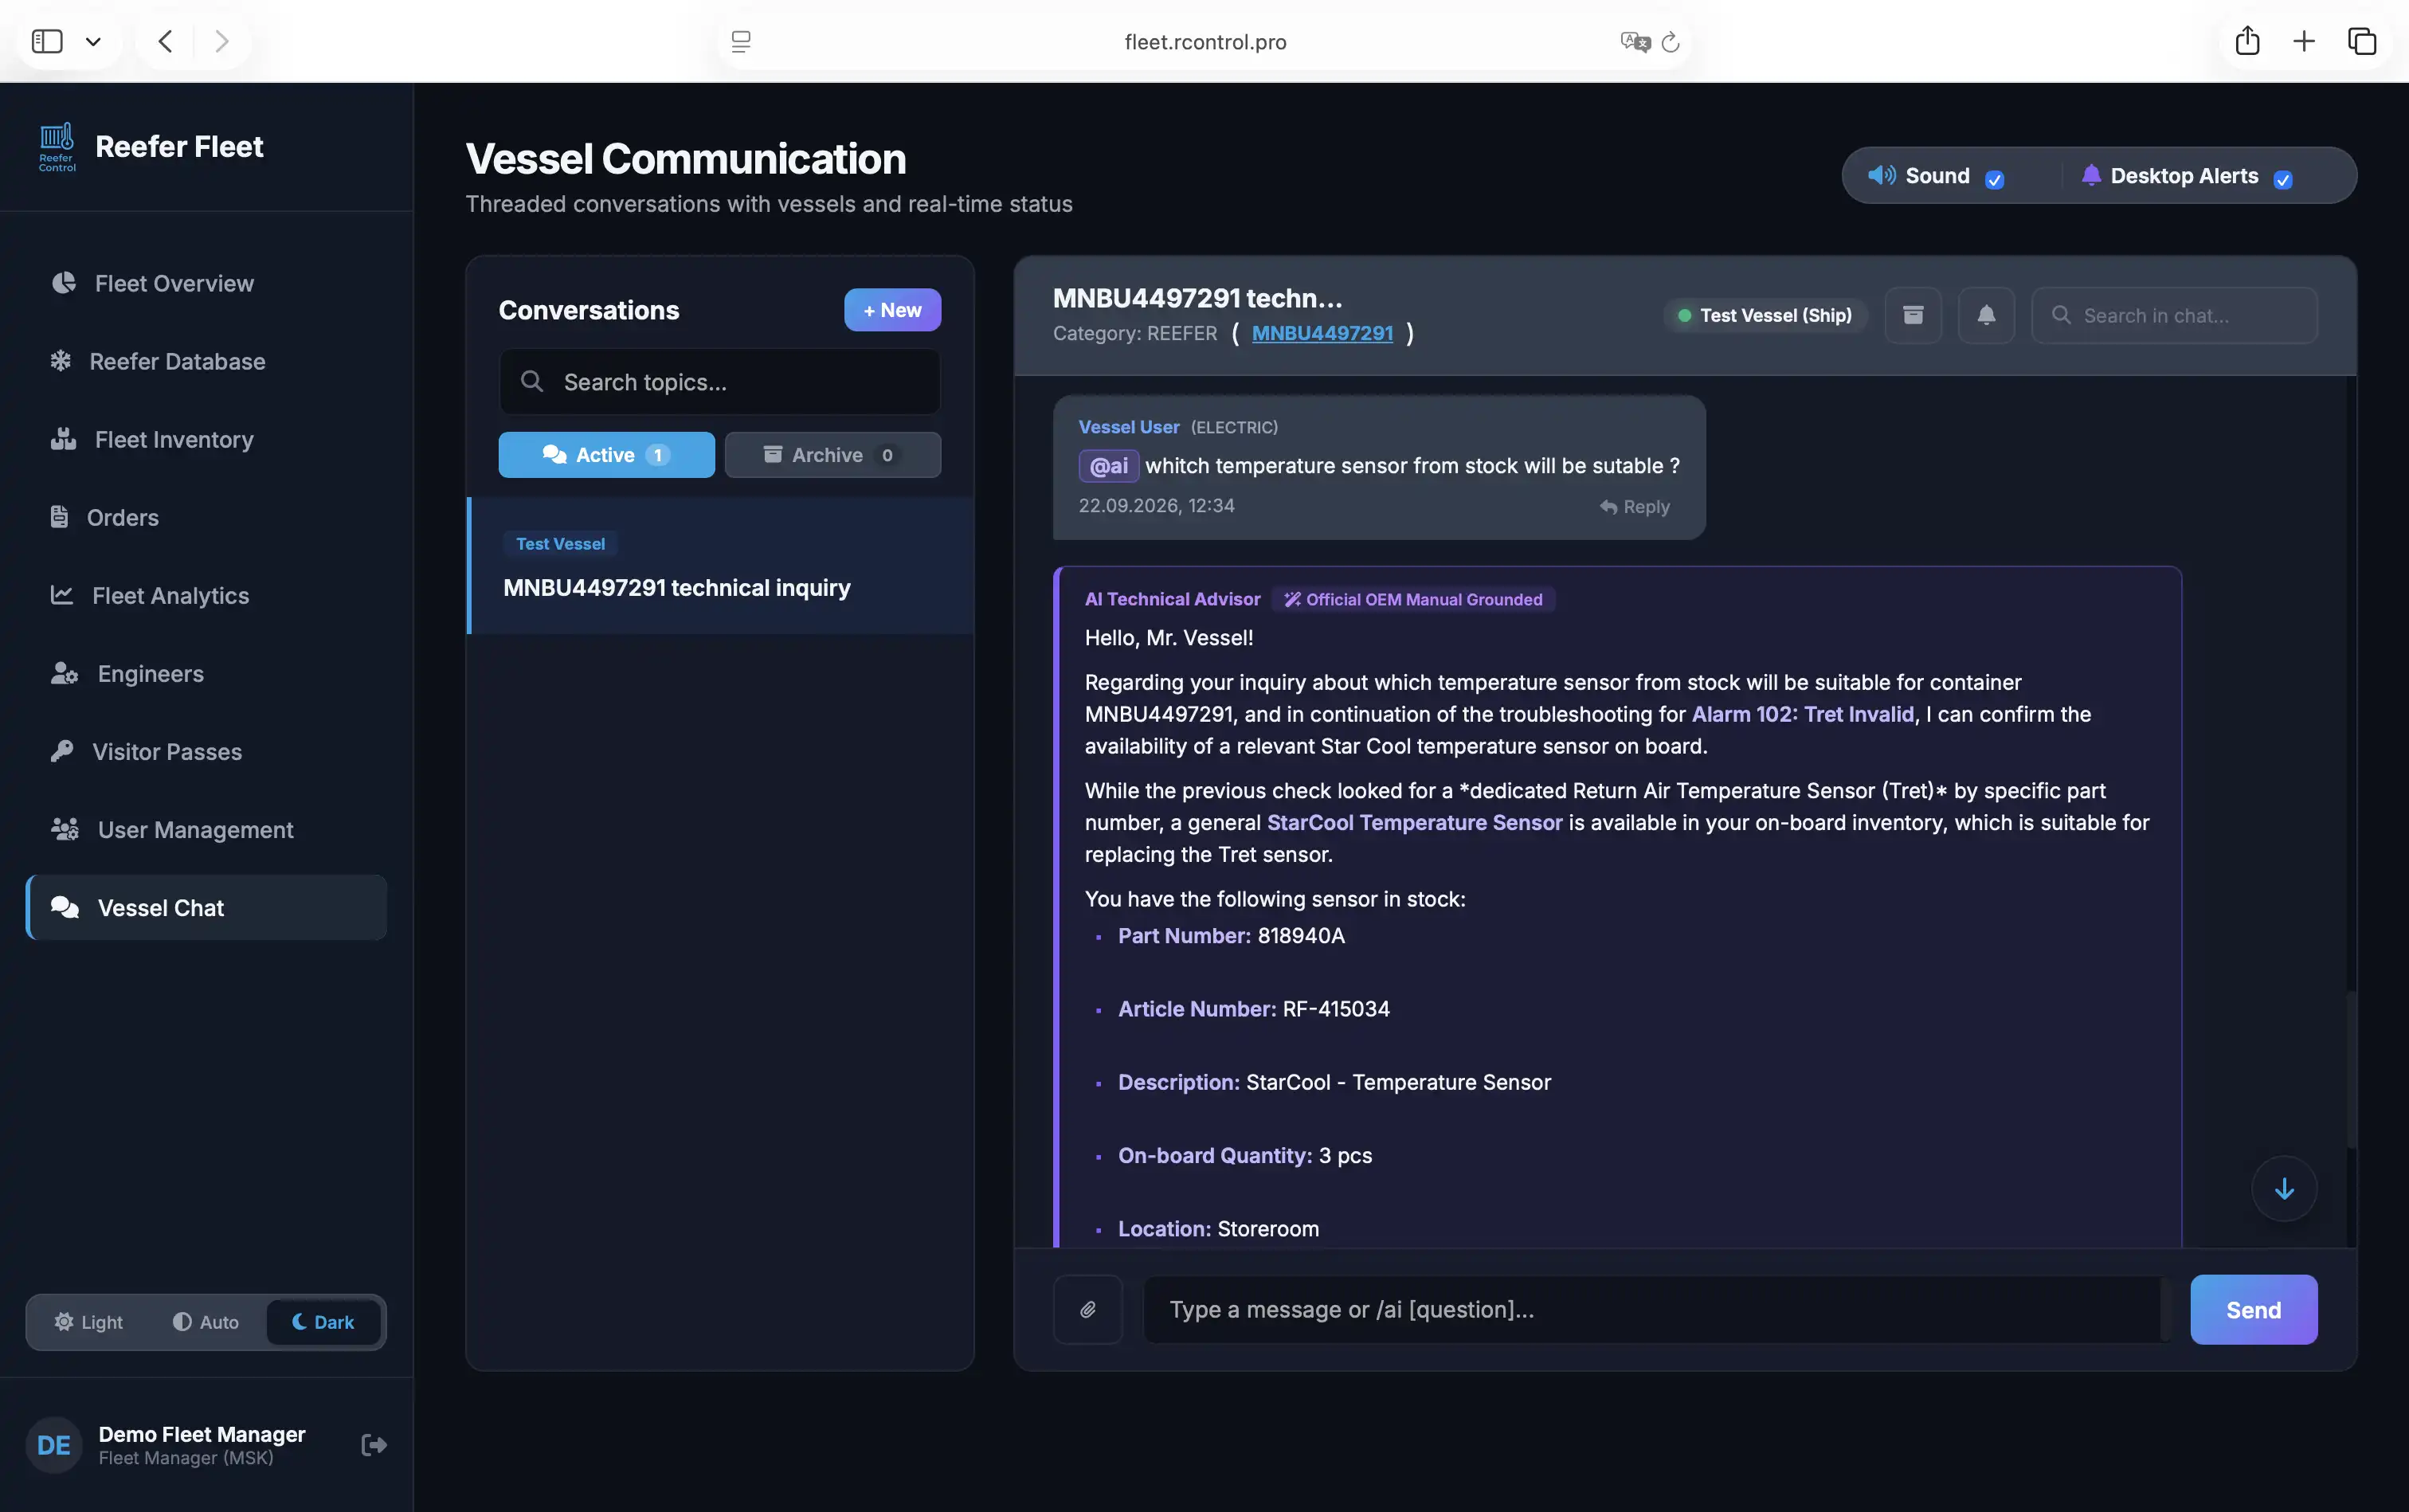The width and height of the screenshot is (2409, 1512).
Task: Open Reefer Database page
Action: tap(206, 361)
